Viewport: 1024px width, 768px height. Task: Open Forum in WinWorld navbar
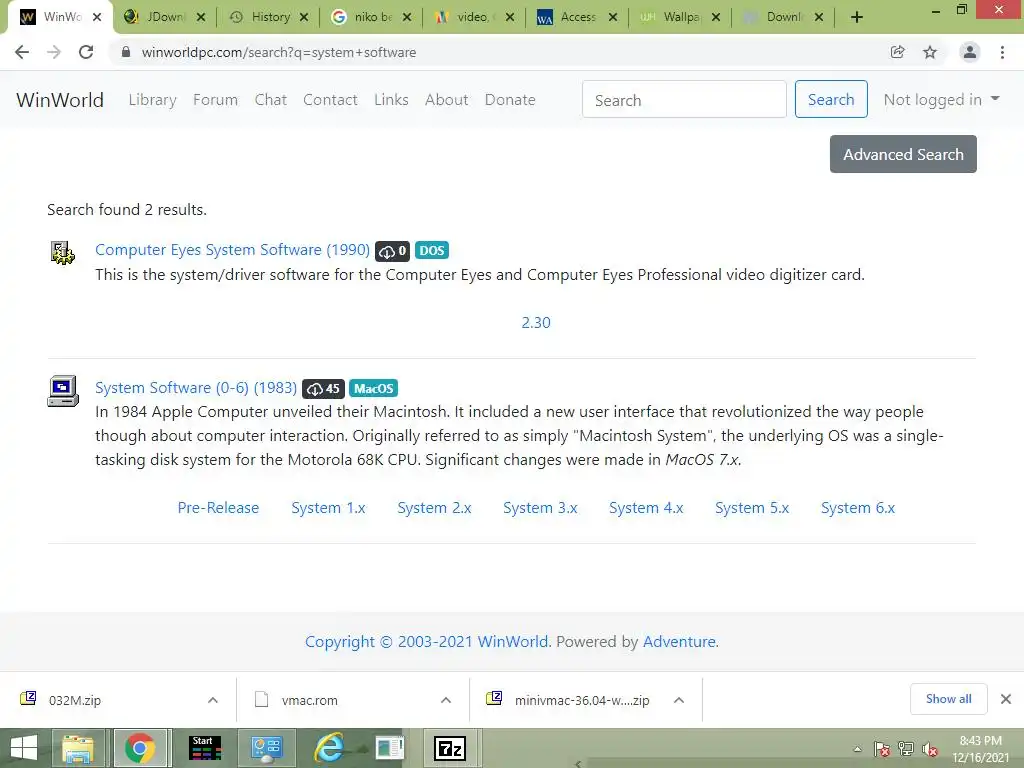click(215, 100)
